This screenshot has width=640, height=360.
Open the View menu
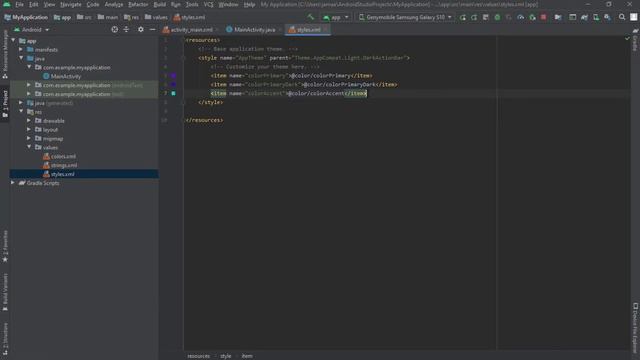tap(49, 4)
